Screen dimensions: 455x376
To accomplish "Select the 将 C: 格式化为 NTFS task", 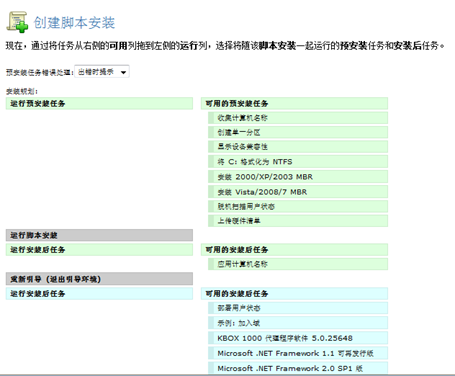I will (x=298, y=162).
